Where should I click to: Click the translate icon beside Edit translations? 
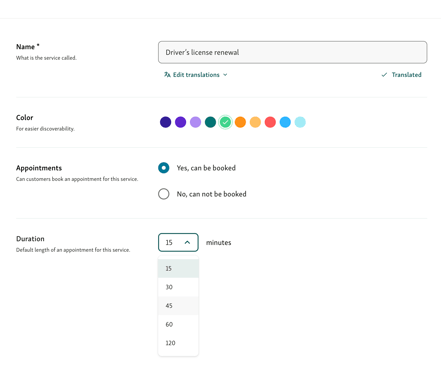[167, 75]
